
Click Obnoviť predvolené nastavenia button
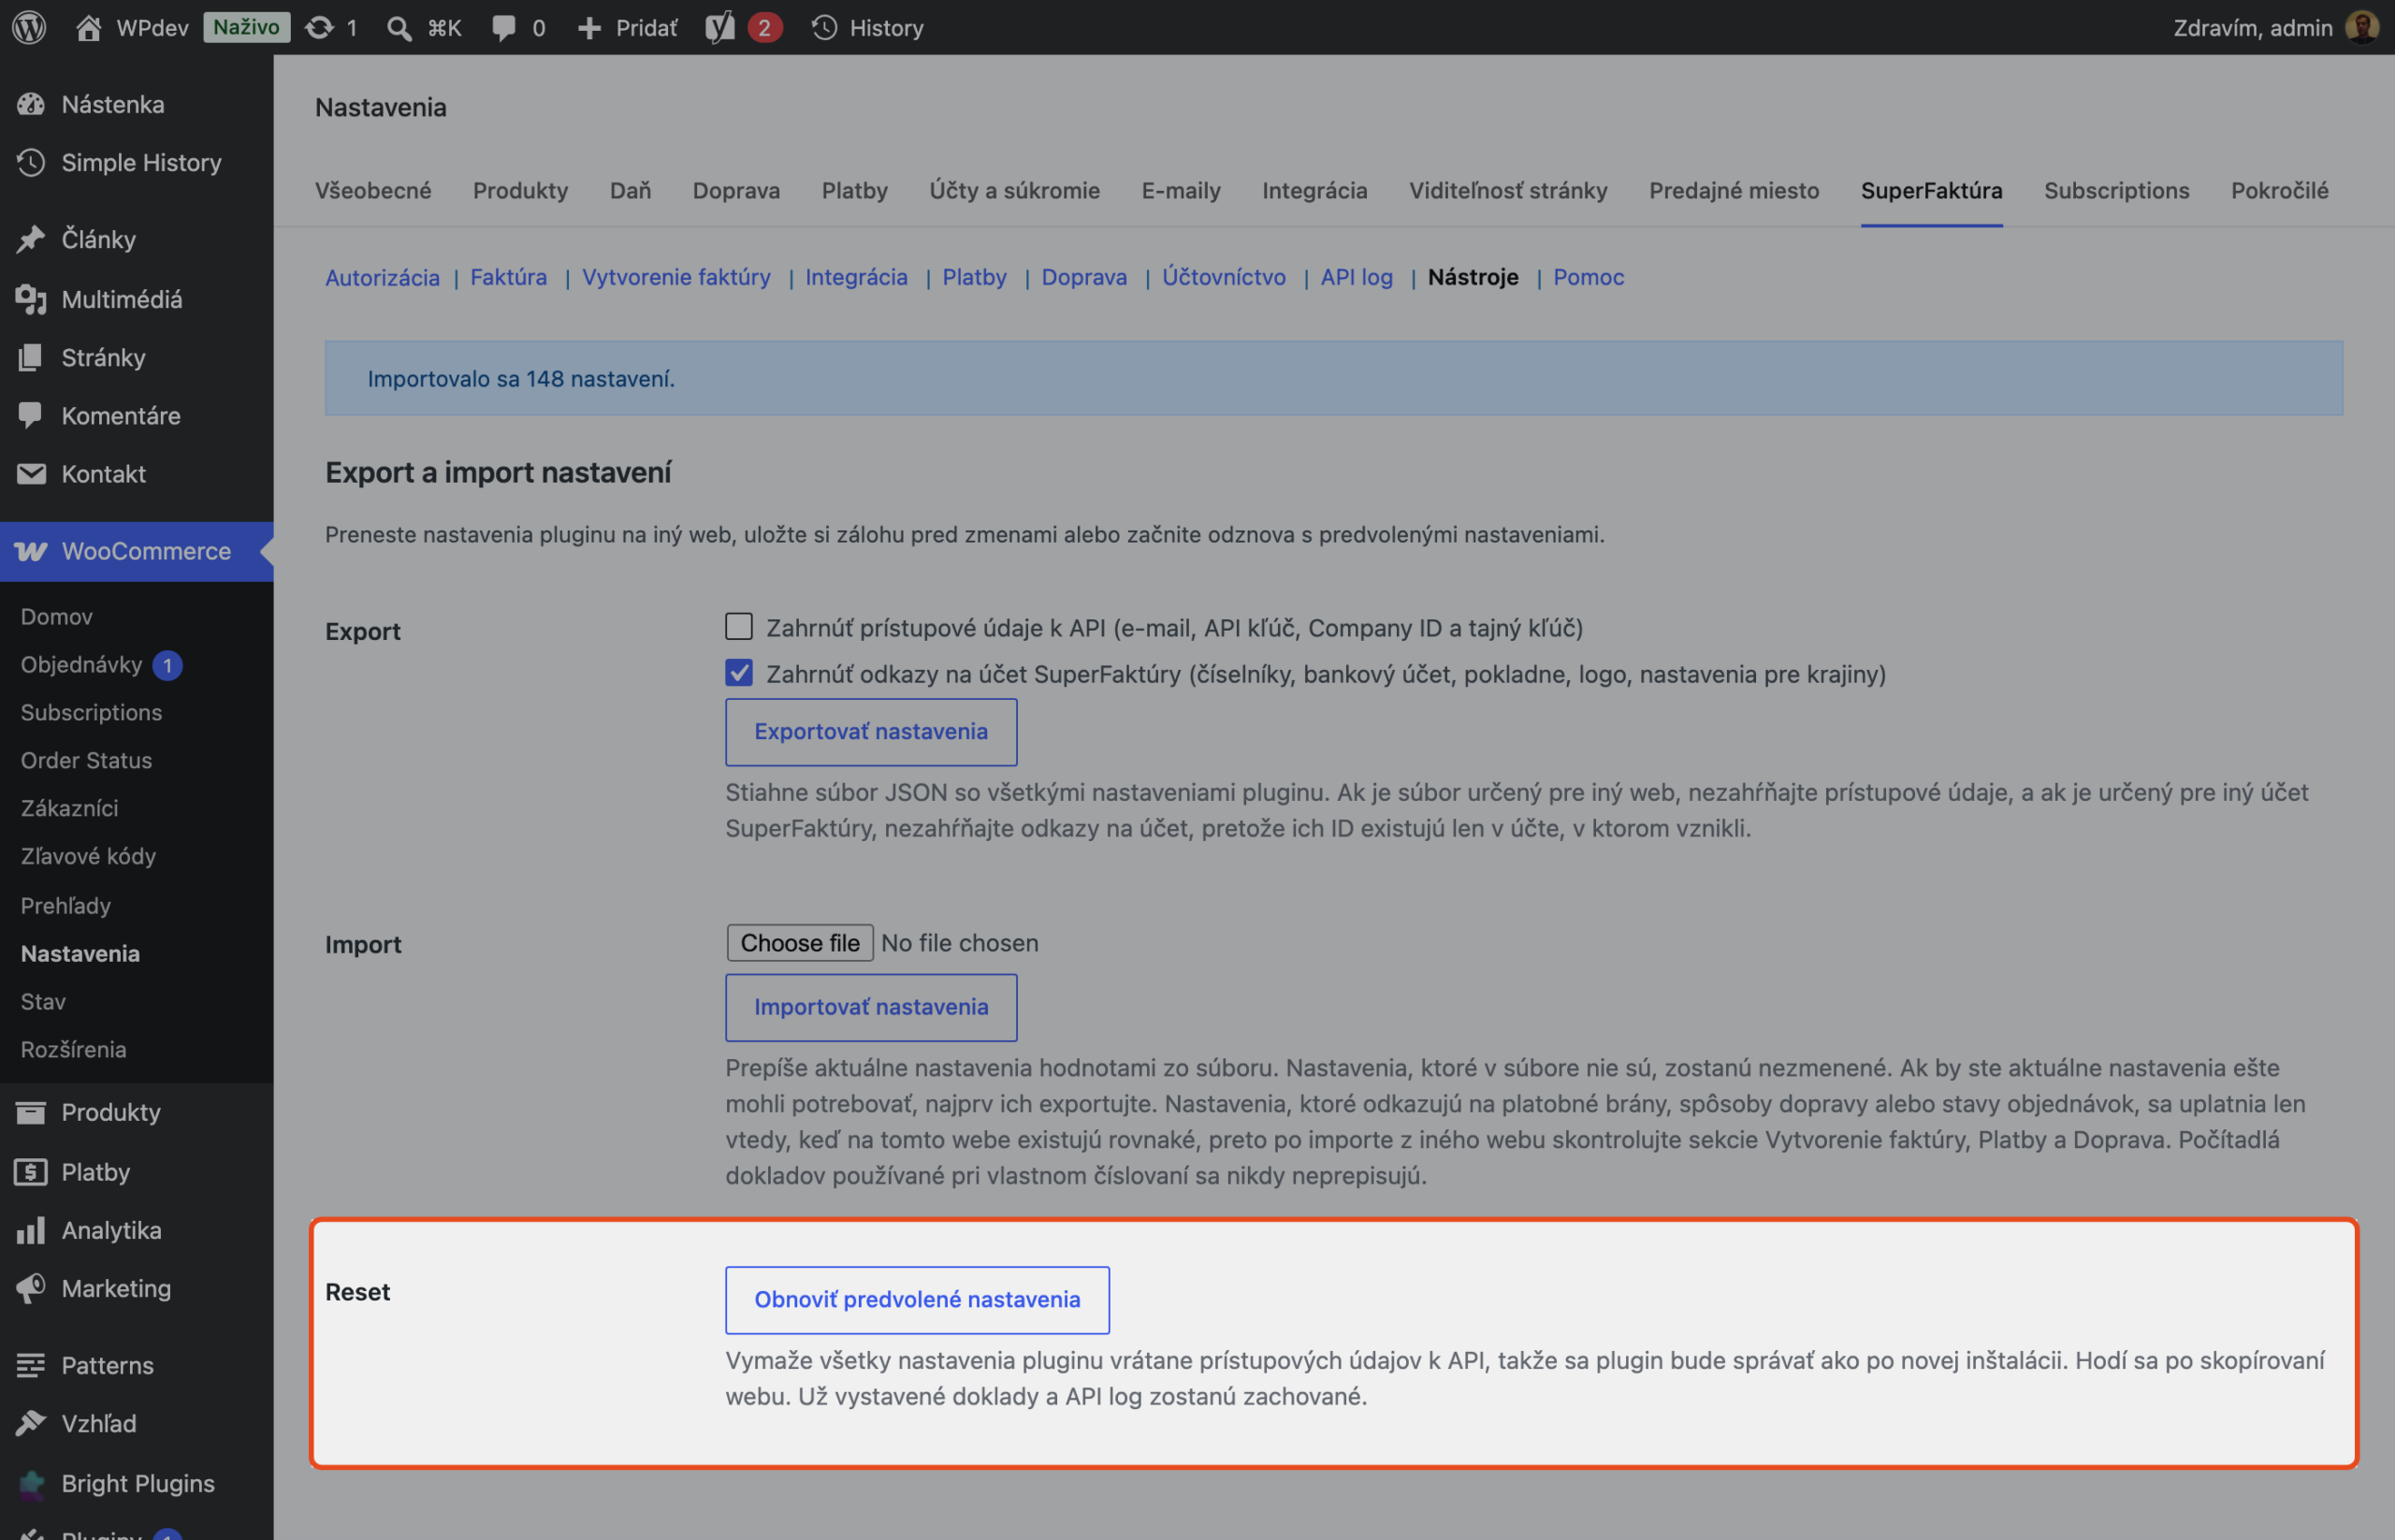coord(917,1299)
